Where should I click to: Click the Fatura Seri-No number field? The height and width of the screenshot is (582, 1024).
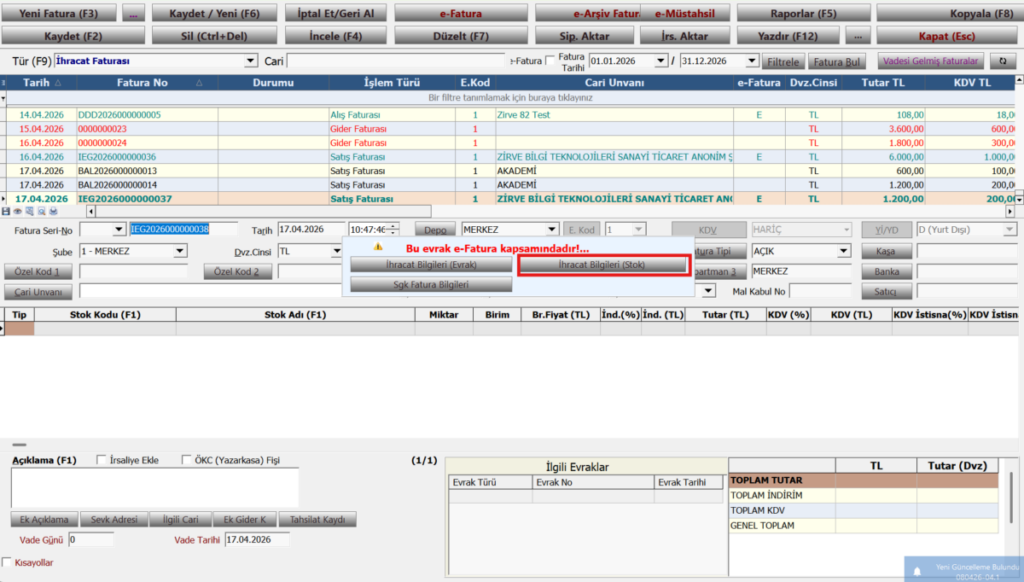(x=184, y=229)
